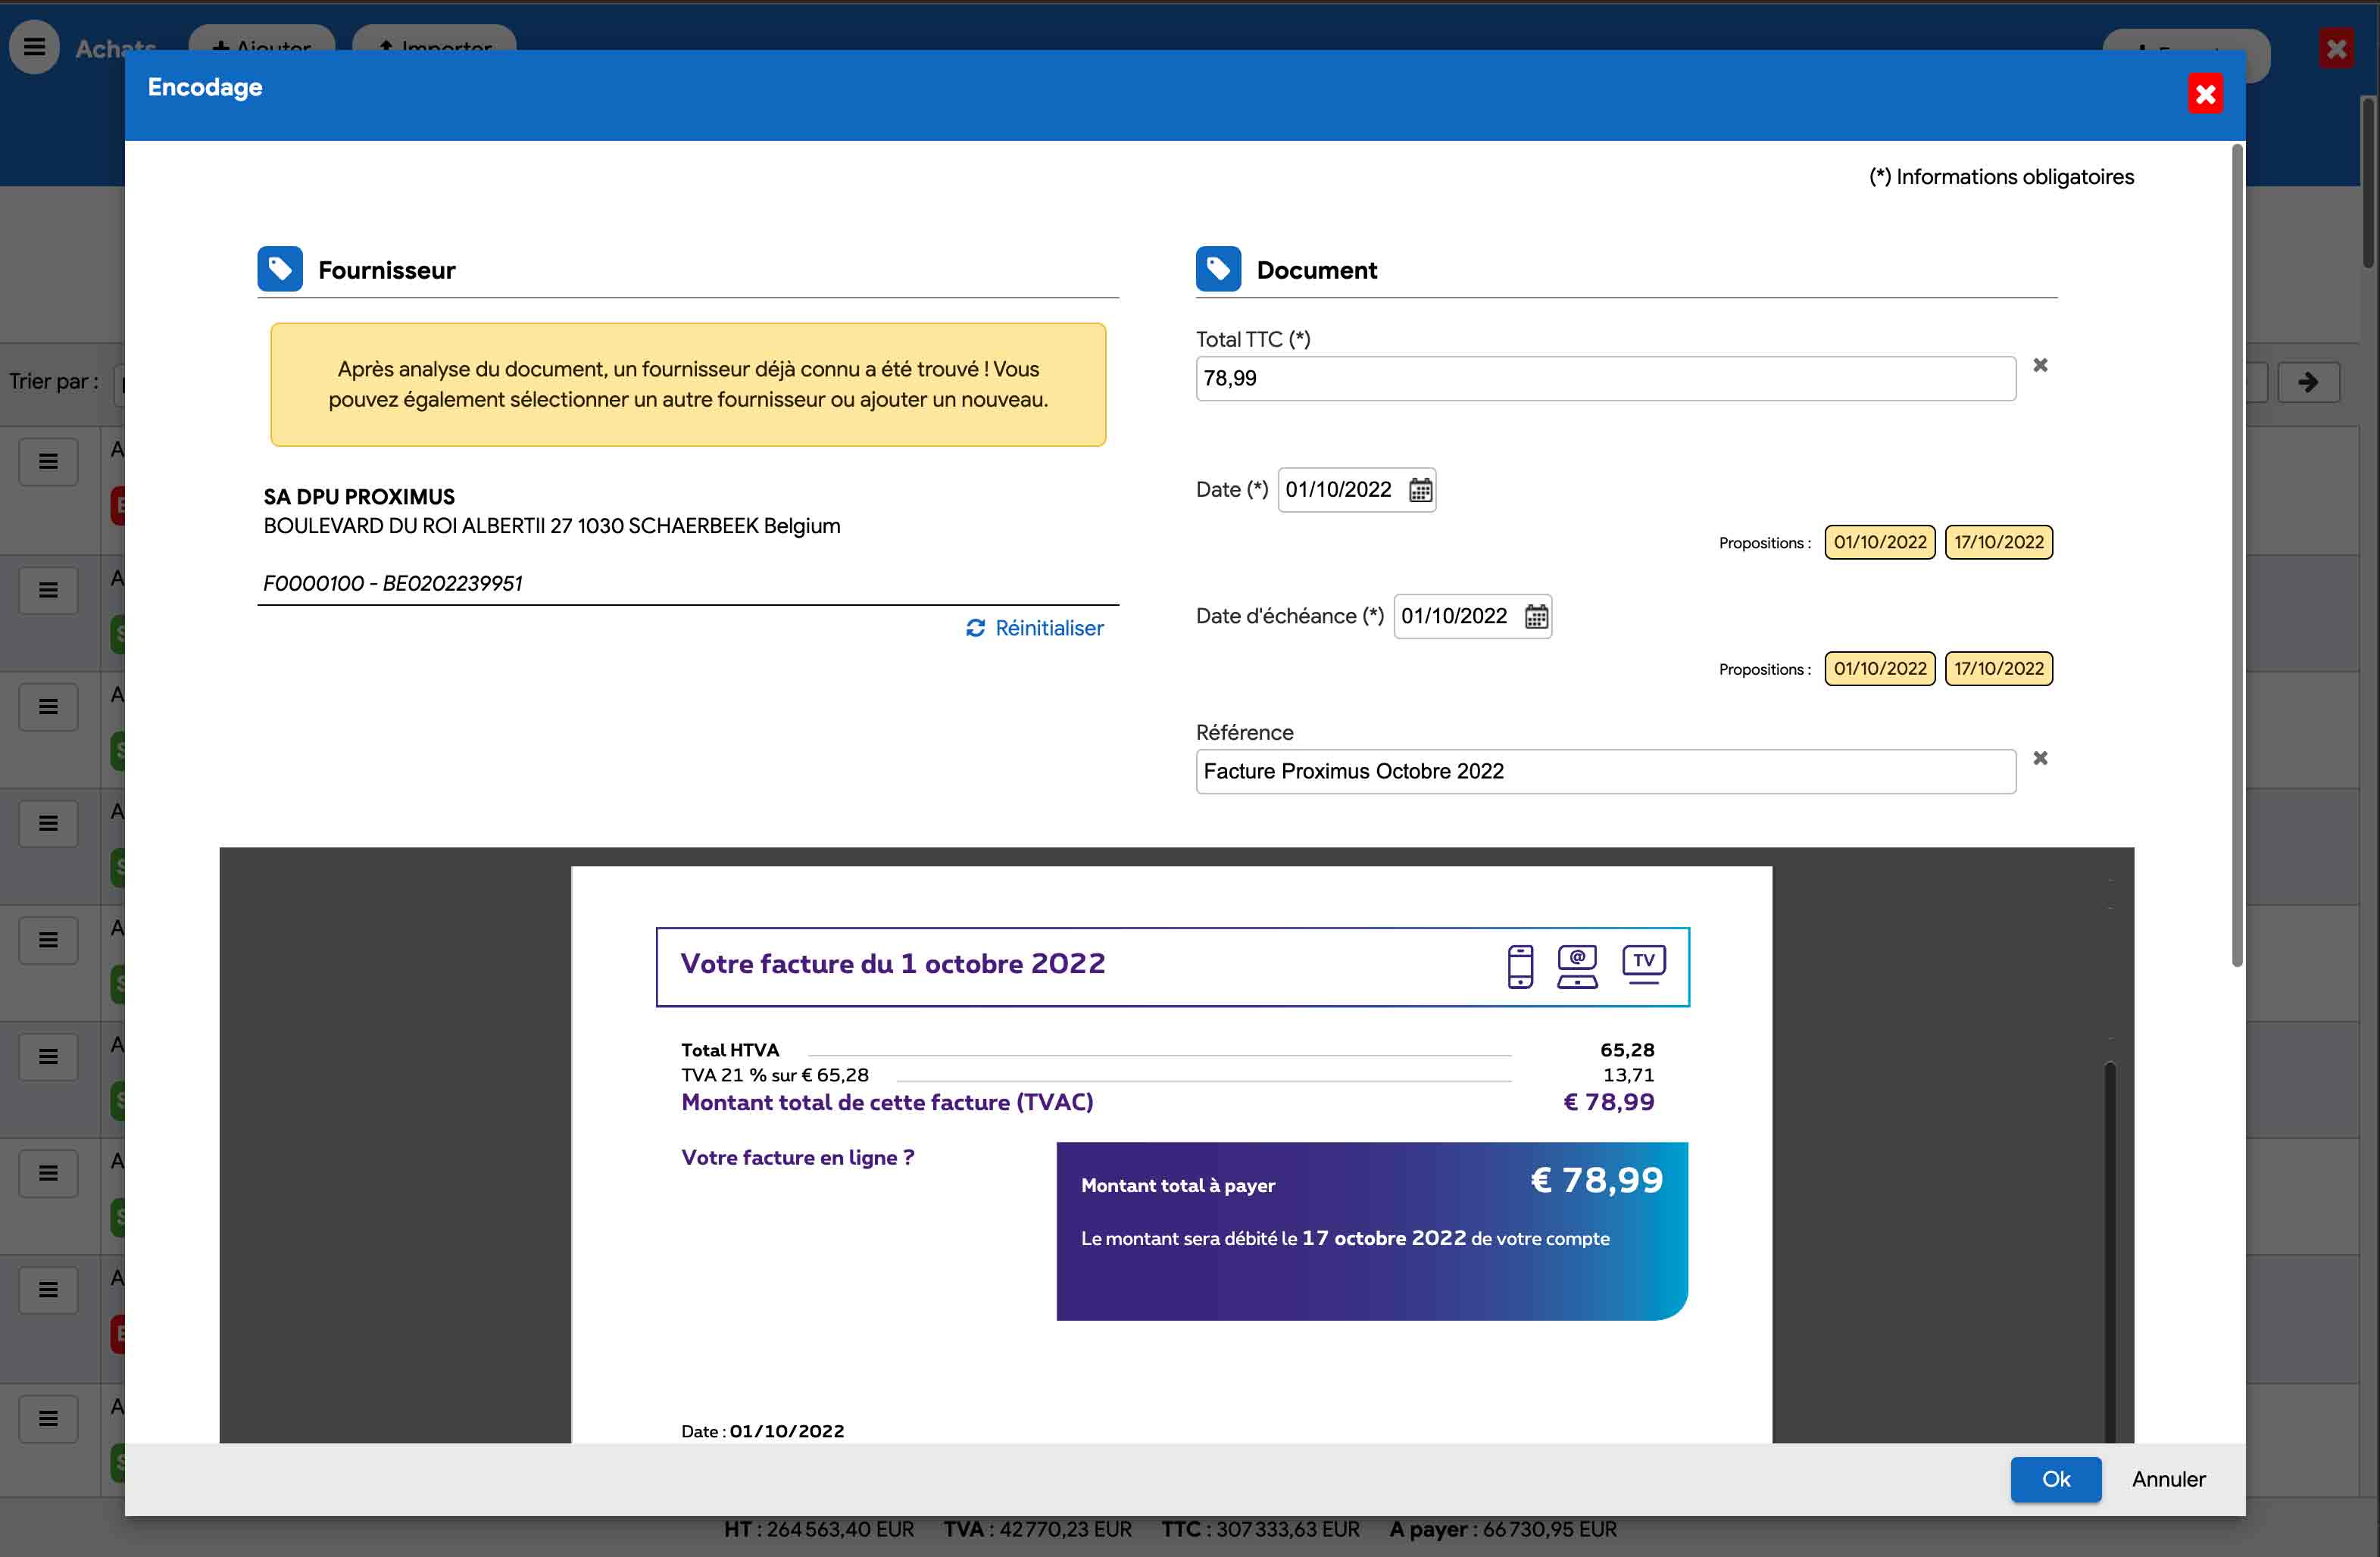Click 'Votre facture du 1 octobre 2022' heading
Image resolution: width=2380 pixels, height=1557 pixels.
[x=893, y=963]
